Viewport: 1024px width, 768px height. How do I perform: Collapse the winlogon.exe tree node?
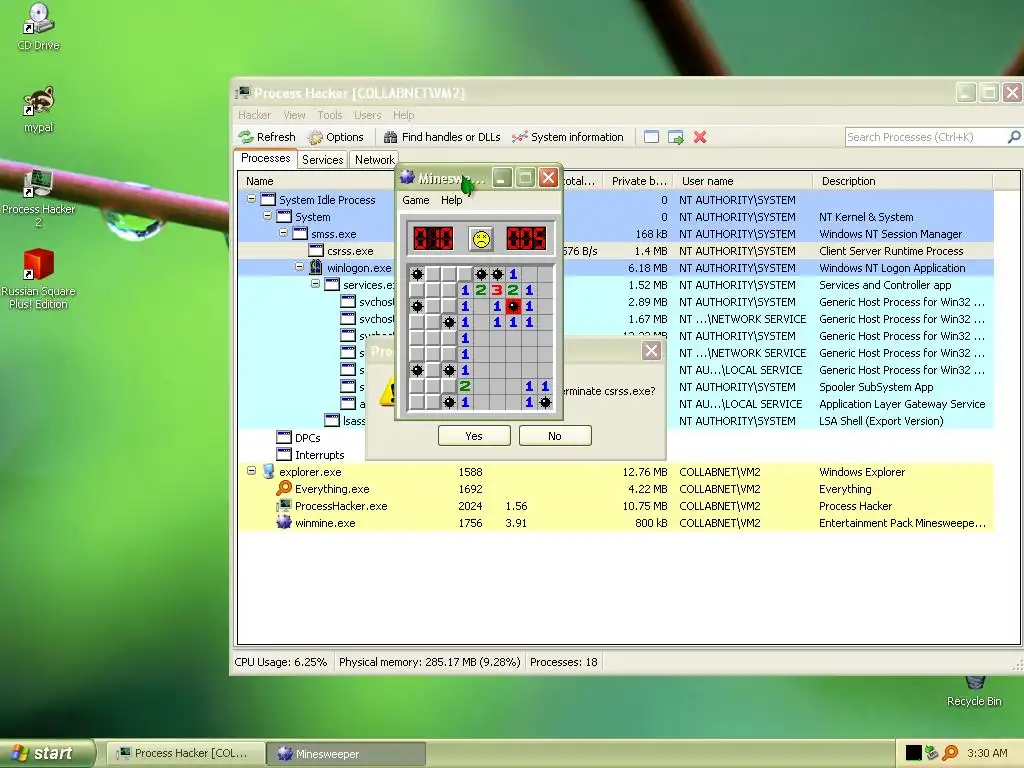(299, 266)
